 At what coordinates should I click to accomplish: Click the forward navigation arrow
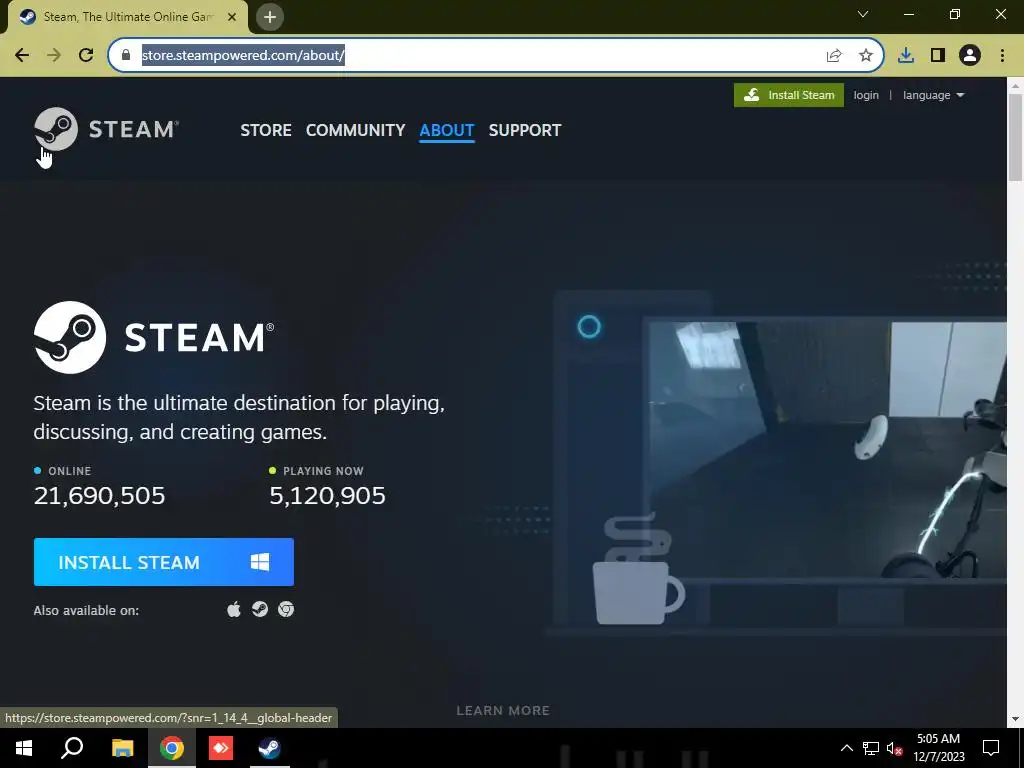pyautogui.click(x=54, y=56)
